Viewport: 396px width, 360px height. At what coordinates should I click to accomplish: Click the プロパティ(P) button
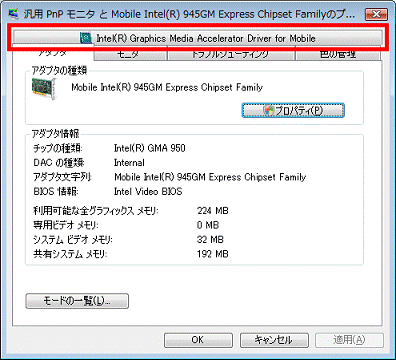coord(293,110)
